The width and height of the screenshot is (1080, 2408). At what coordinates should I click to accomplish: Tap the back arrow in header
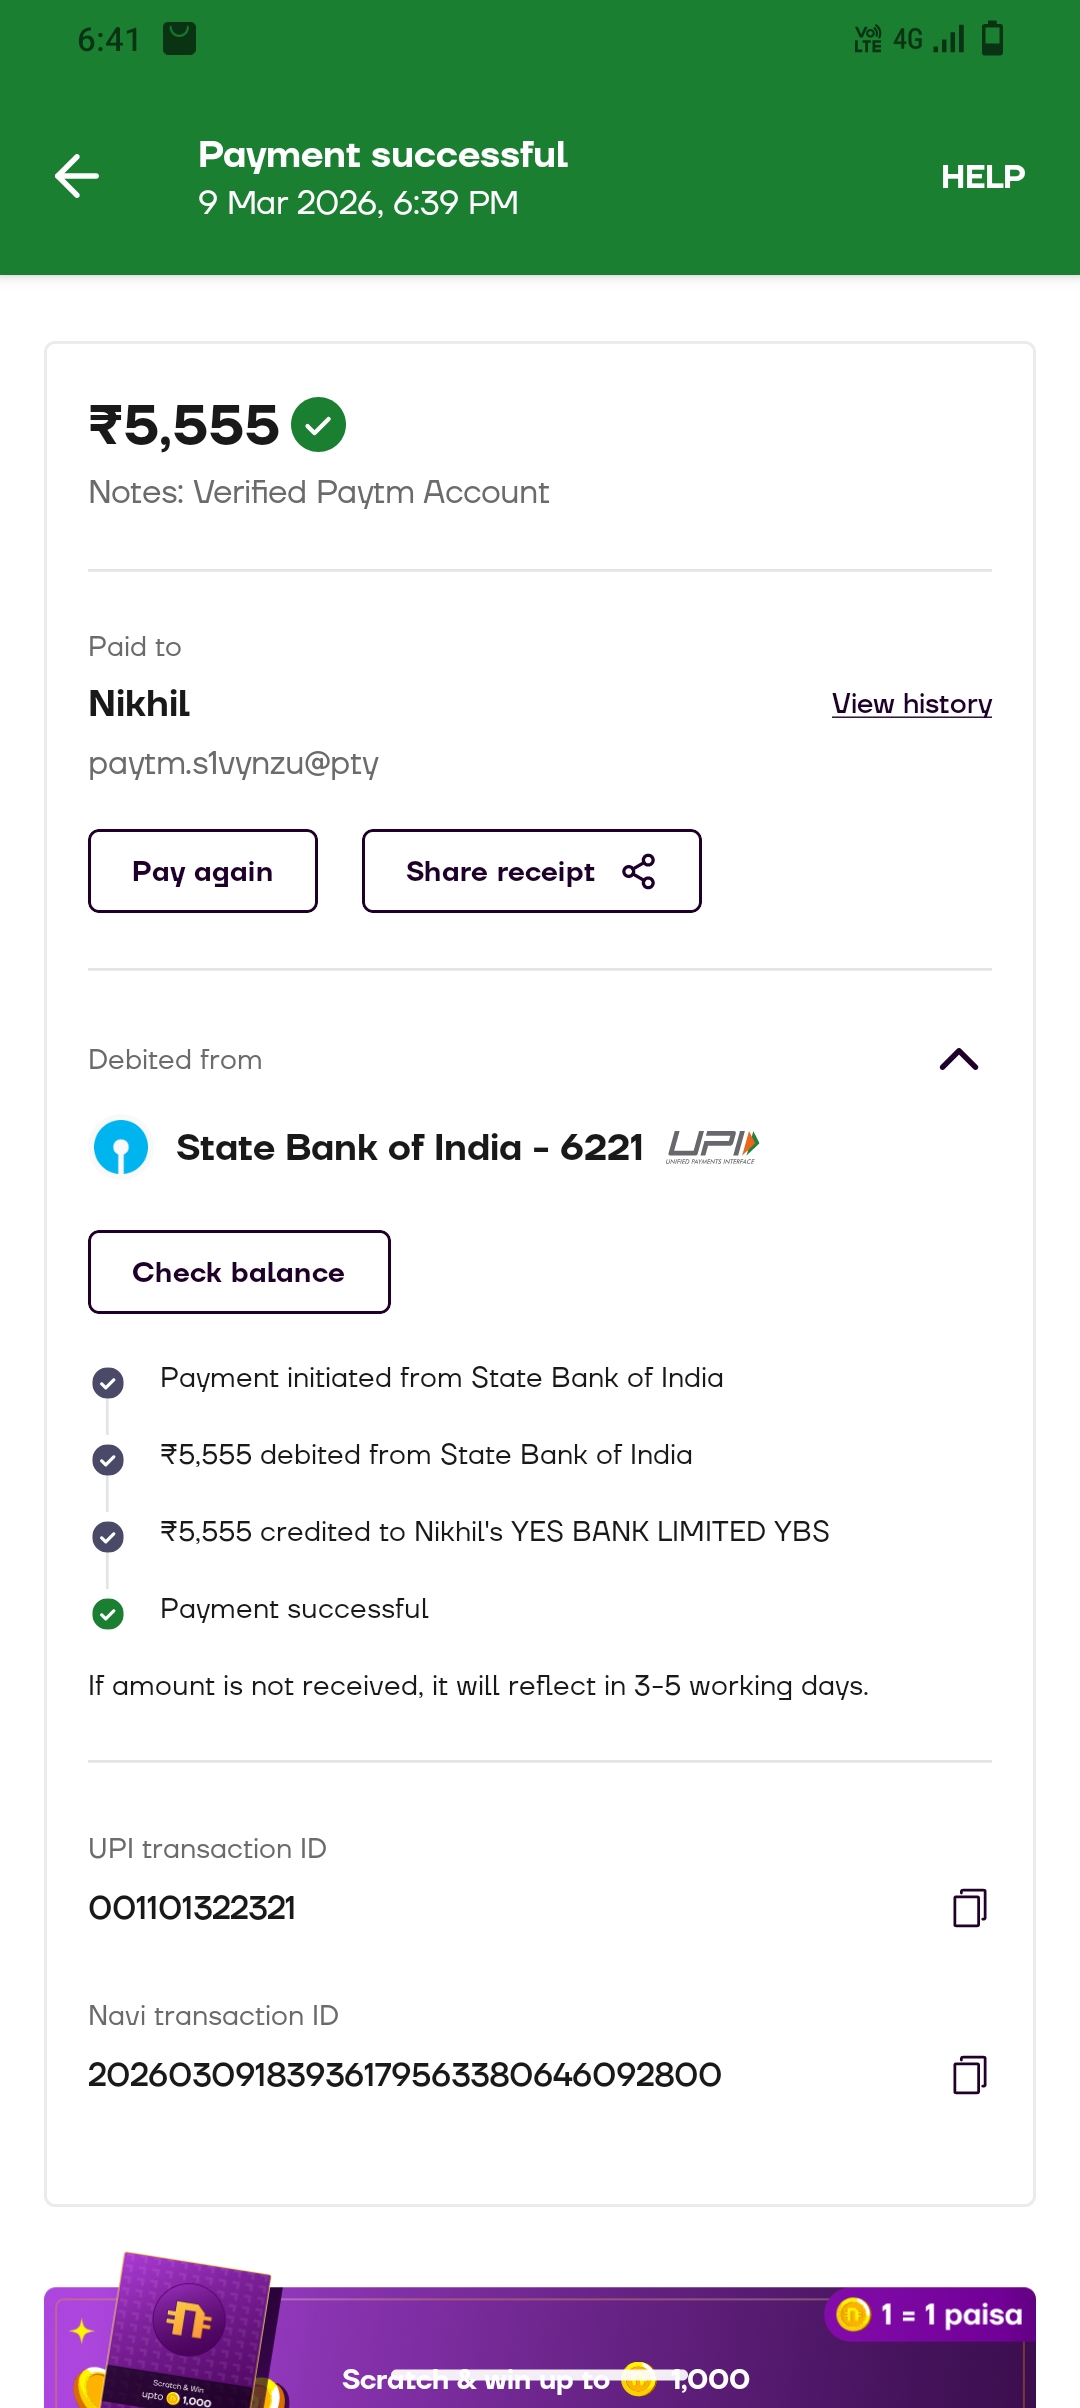[77, 177]
